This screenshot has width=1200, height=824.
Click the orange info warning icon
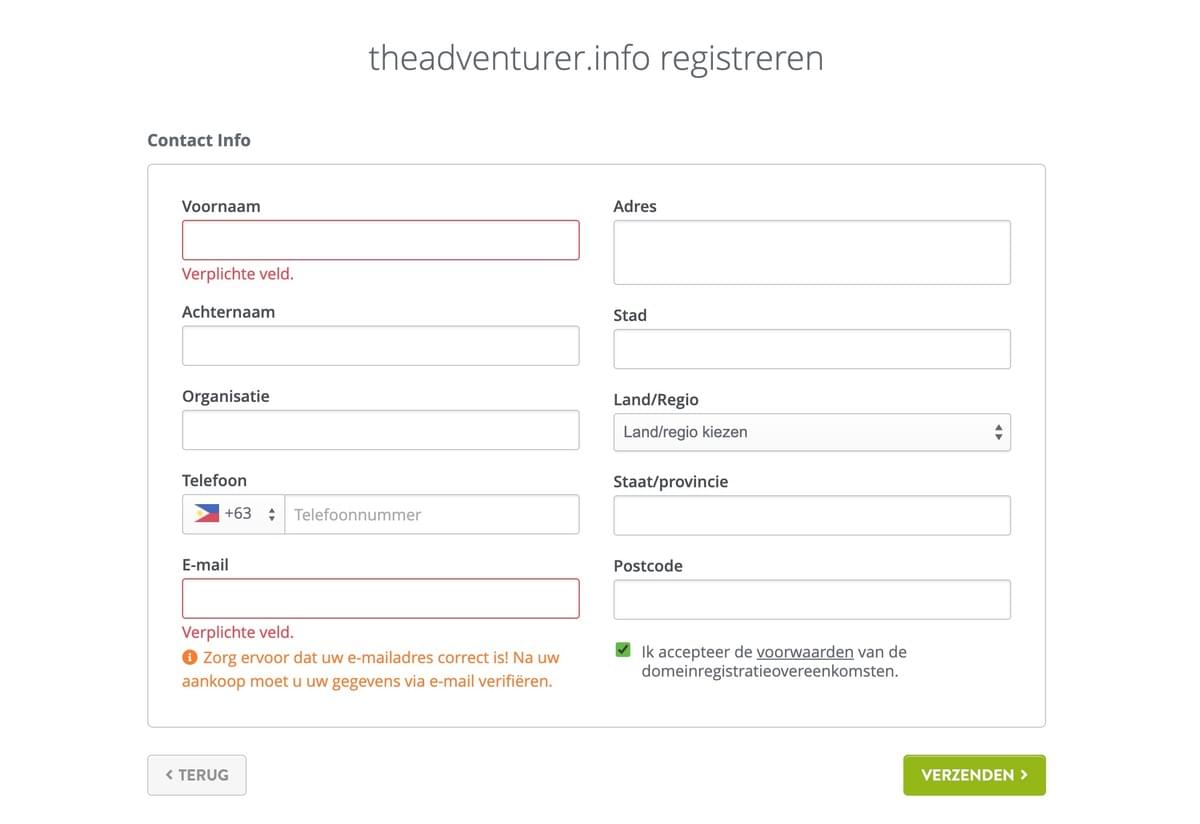point(189,657)
